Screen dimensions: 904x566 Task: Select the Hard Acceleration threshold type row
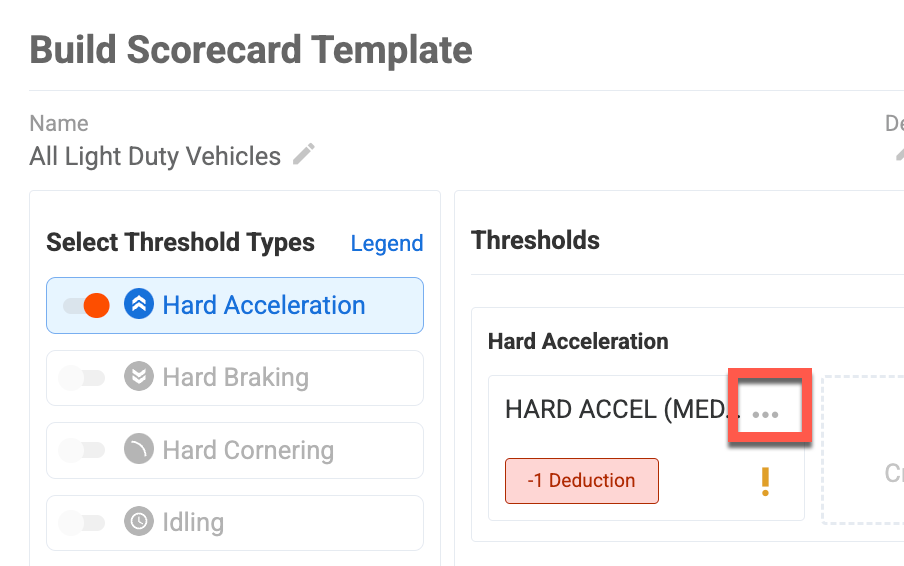[x=235, y=305]
